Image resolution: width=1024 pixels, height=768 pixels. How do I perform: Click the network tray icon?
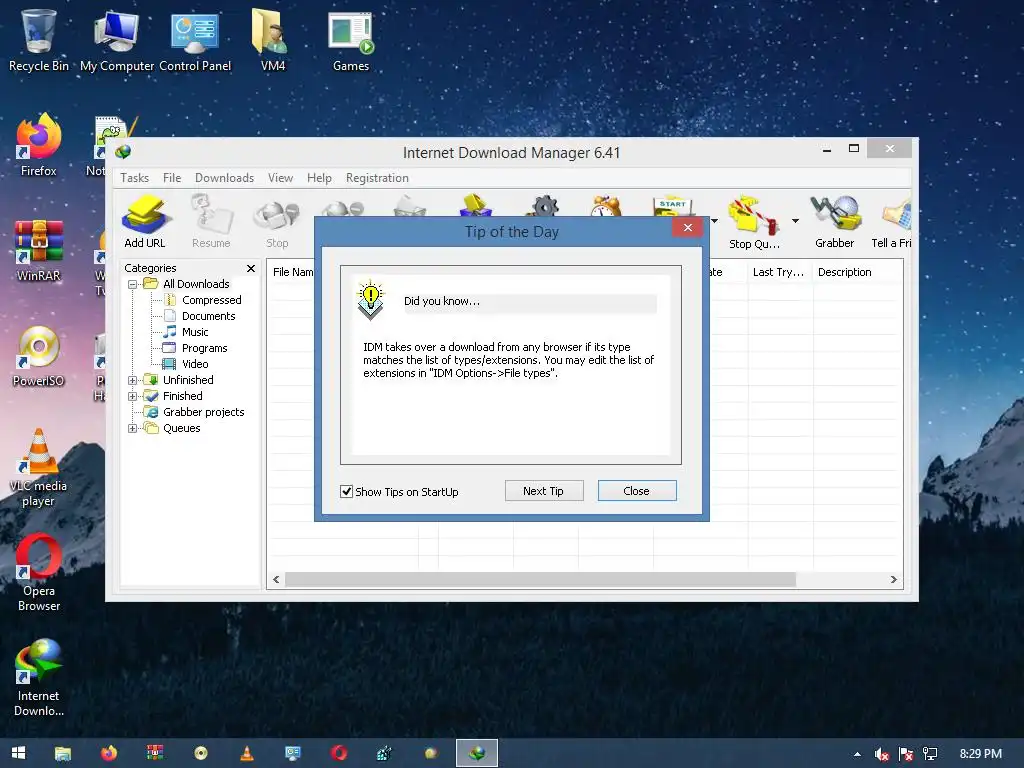tap(930, 754)
